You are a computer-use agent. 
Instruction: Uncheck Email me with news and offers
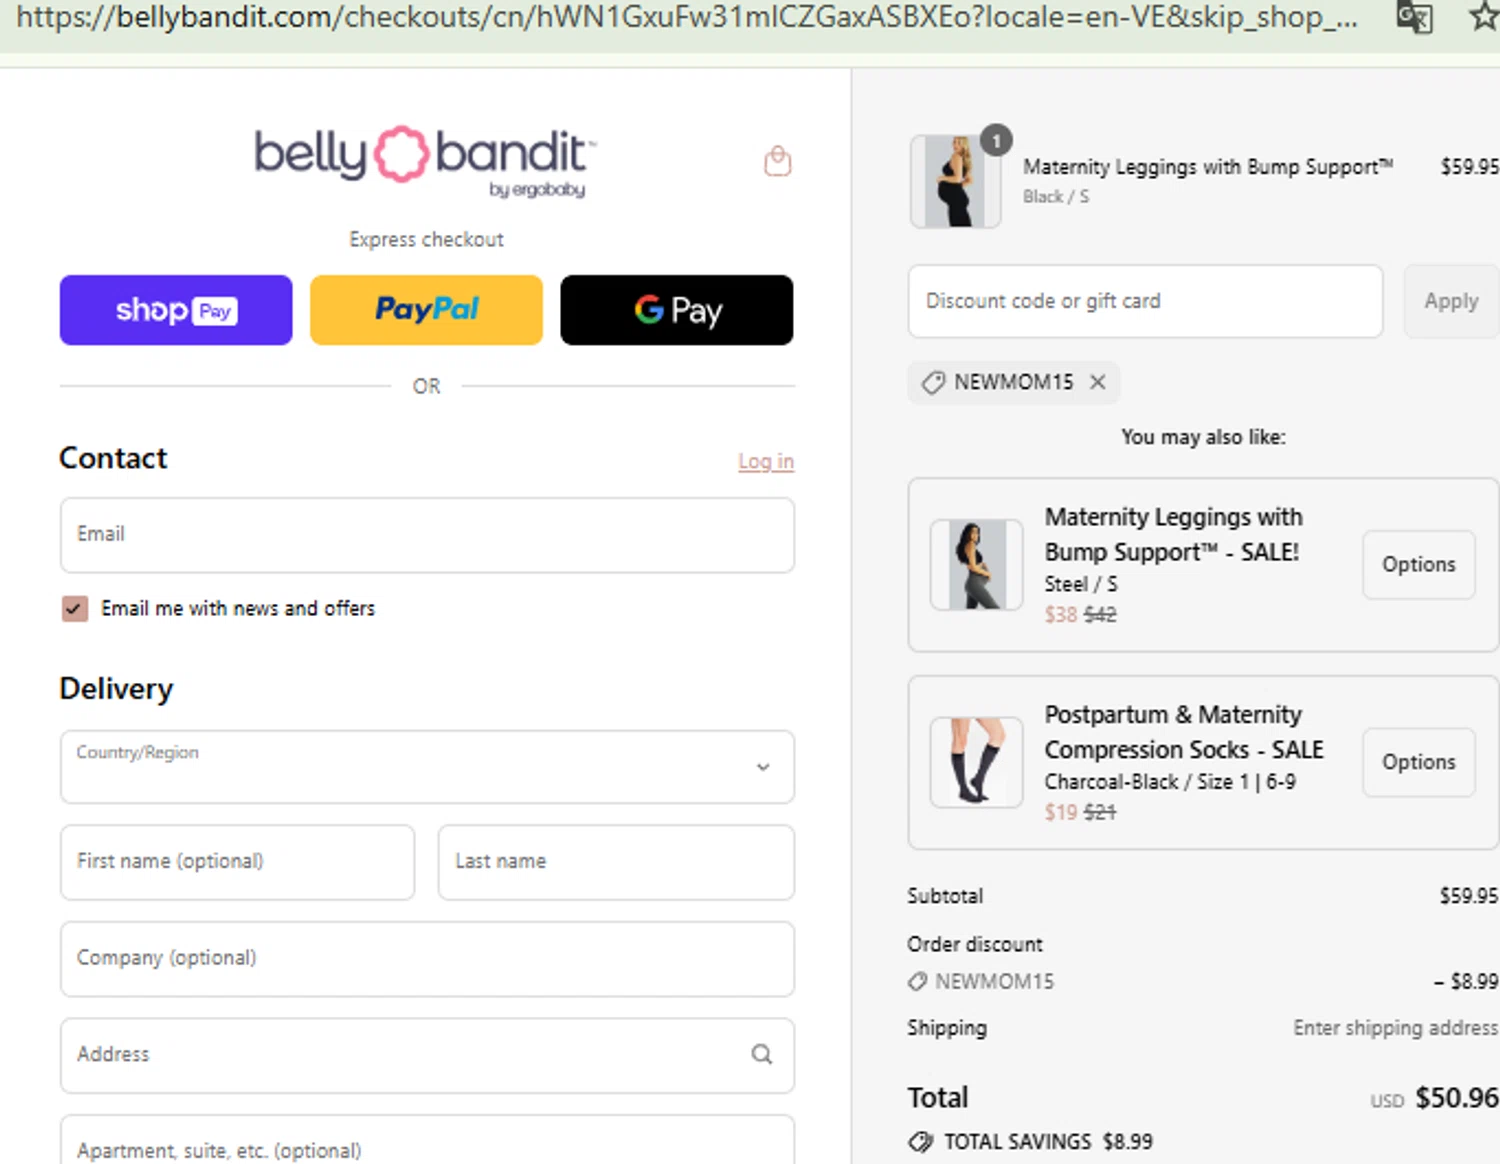tap(75, 608)
